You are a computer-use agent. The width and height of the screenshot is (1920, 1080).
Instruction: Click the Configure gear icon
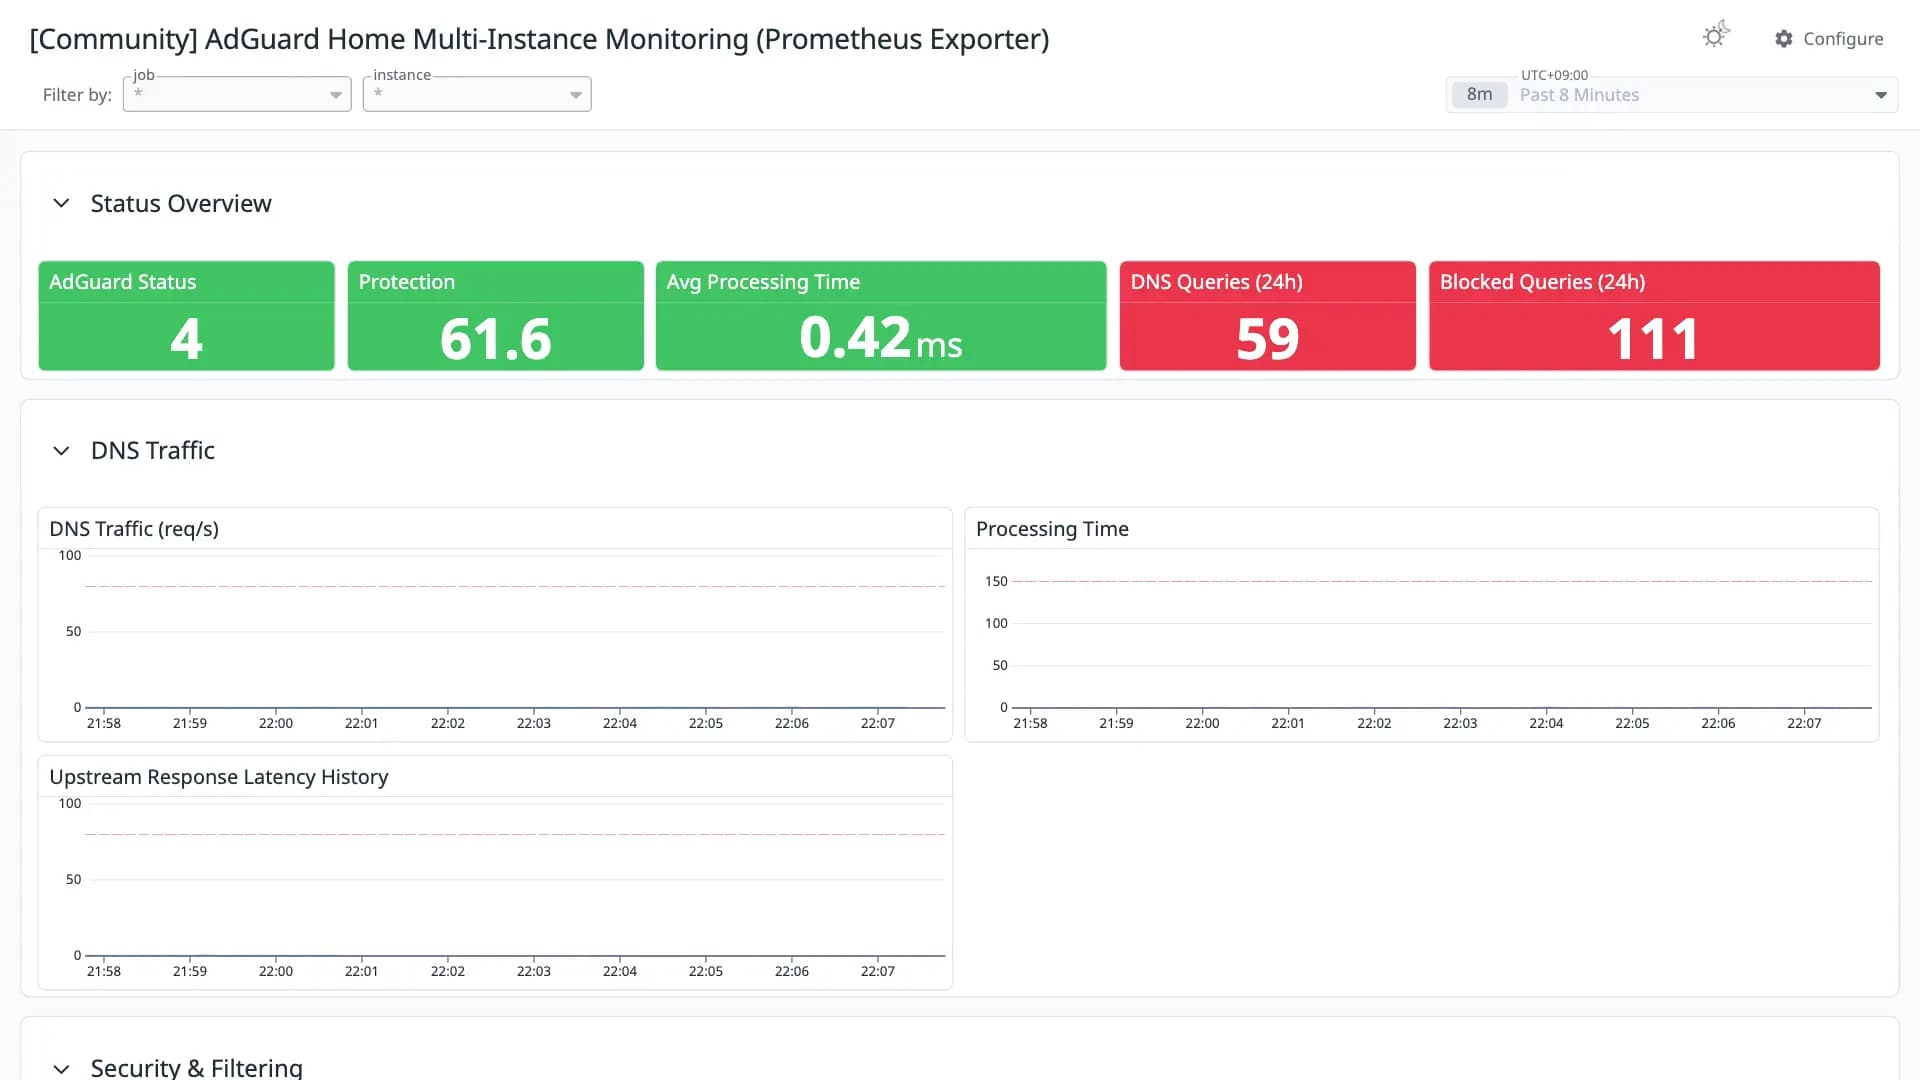pos(1784,39)
